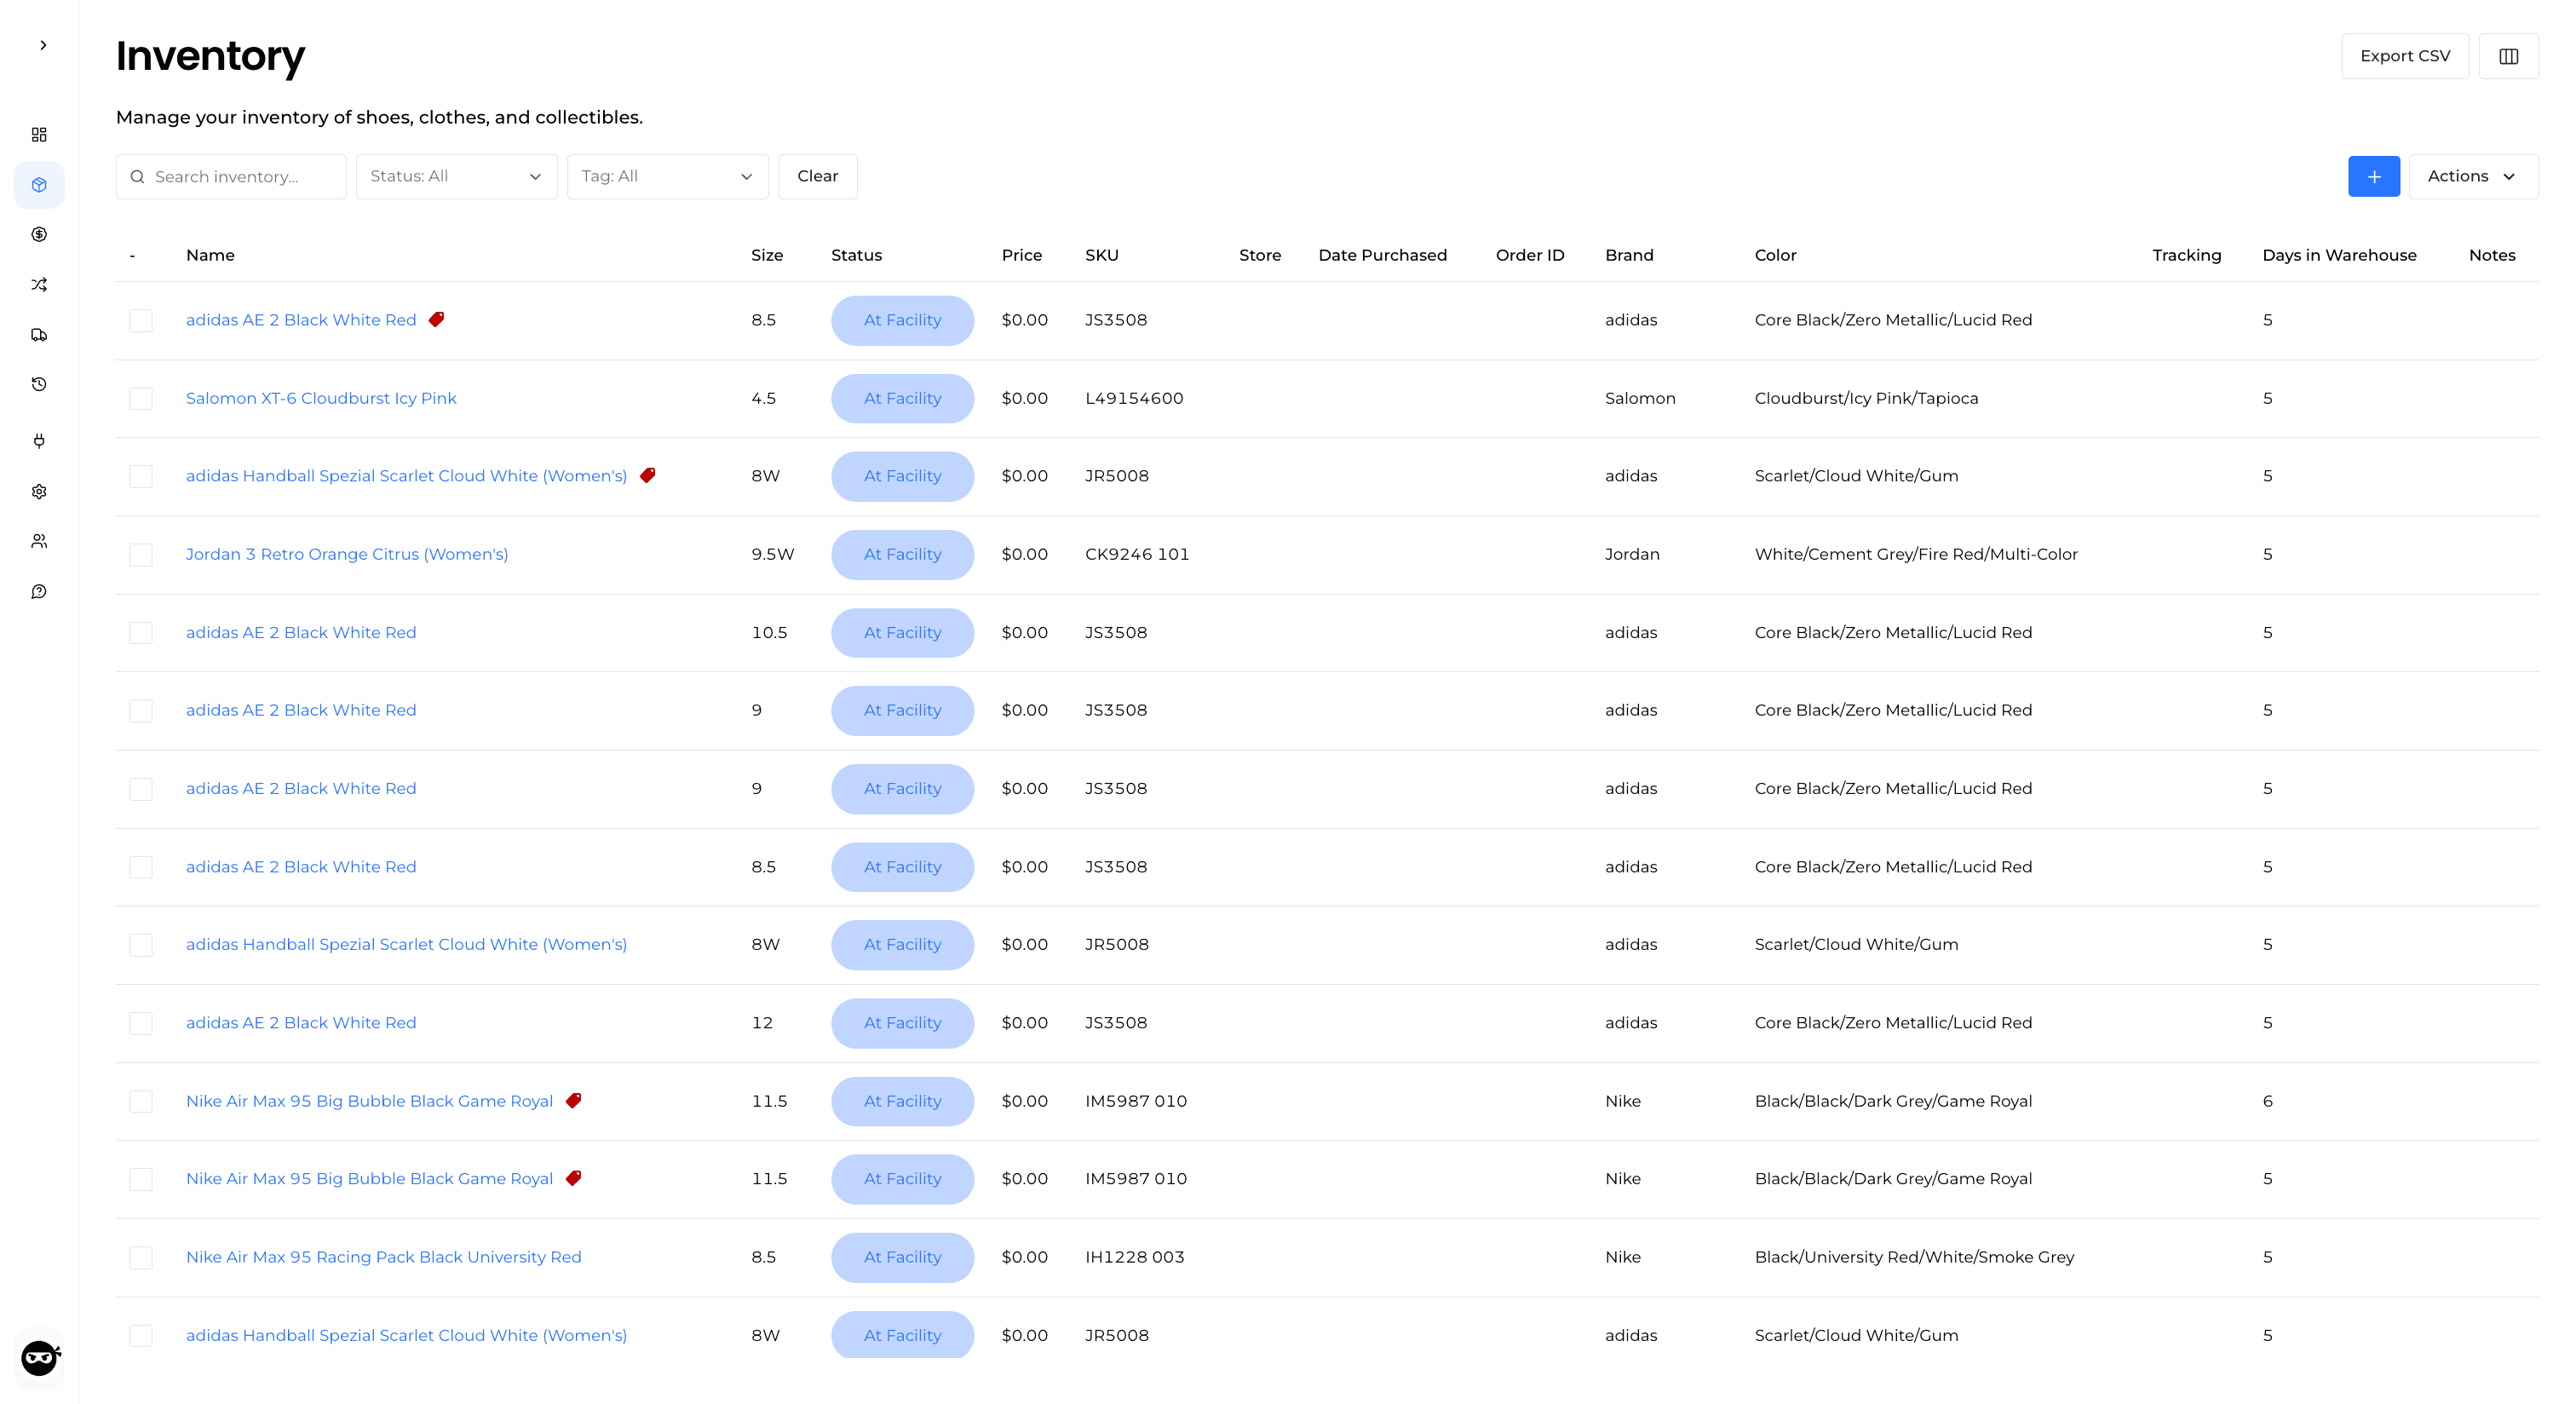
Task: Sort by Days in Warehouse column header
Action: tap(2339, 255)
